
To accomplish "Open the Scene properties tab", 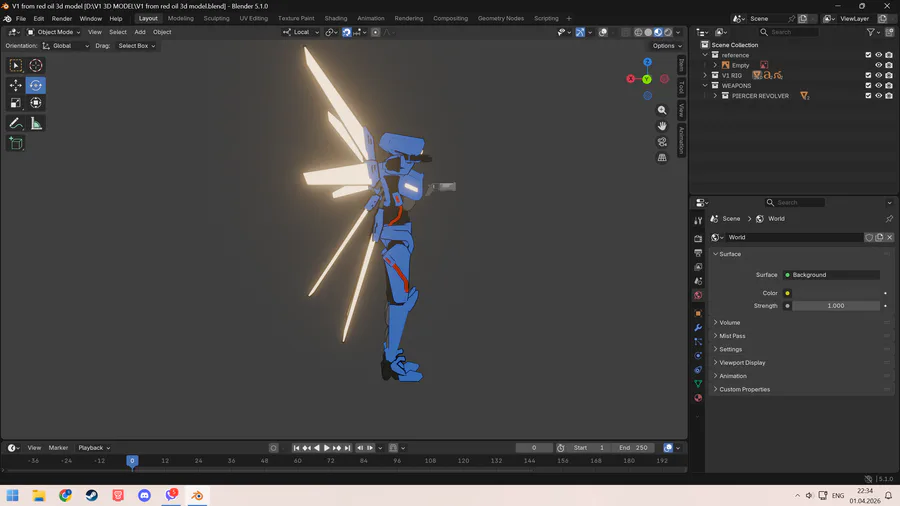I will (698, 281).
